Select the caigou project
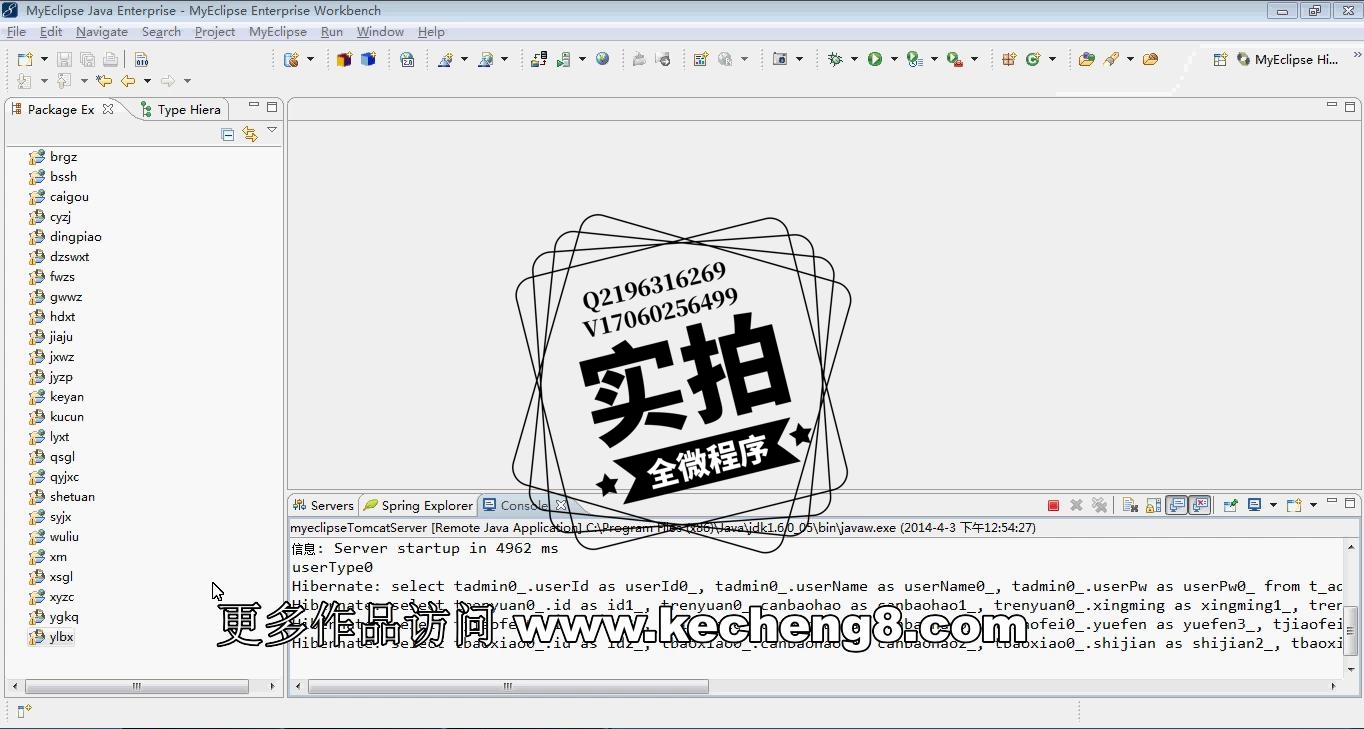This screenshot has width=1364, height=729. click(x=59, y=197)
